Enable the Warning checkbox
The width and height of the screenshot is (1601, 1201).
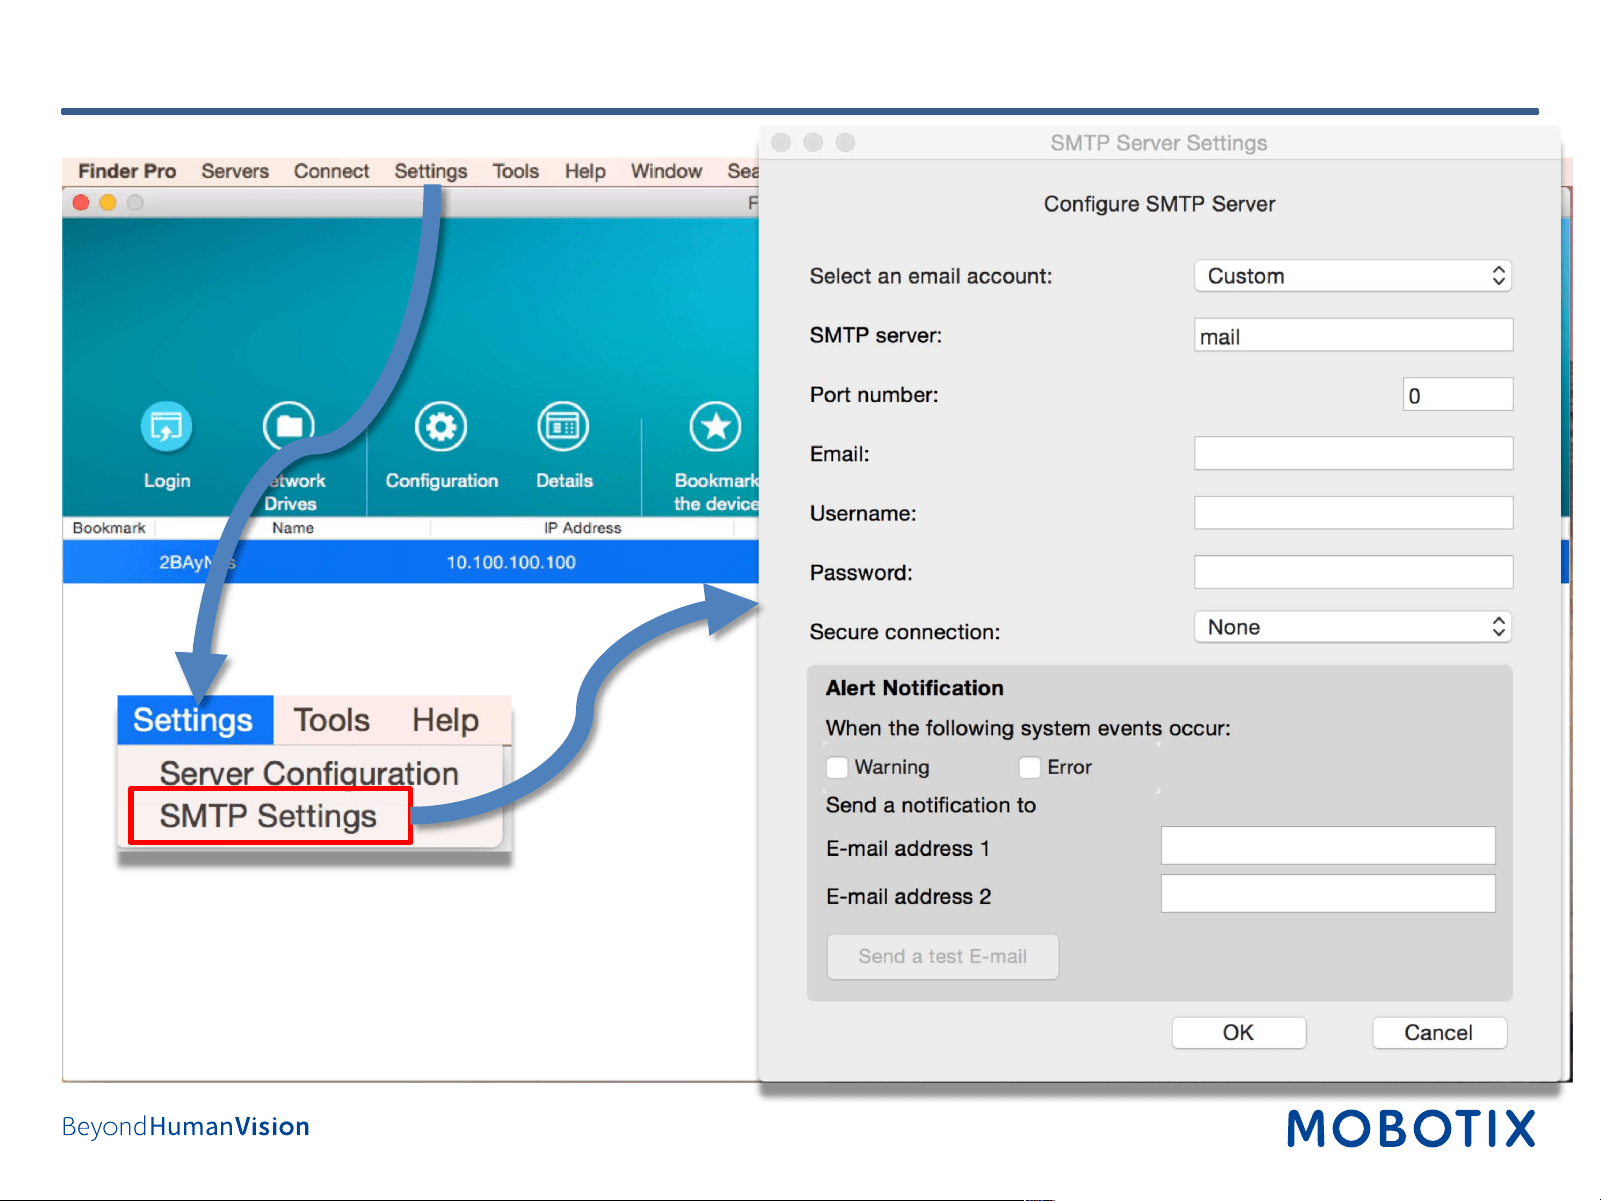[x=837, y=767]
